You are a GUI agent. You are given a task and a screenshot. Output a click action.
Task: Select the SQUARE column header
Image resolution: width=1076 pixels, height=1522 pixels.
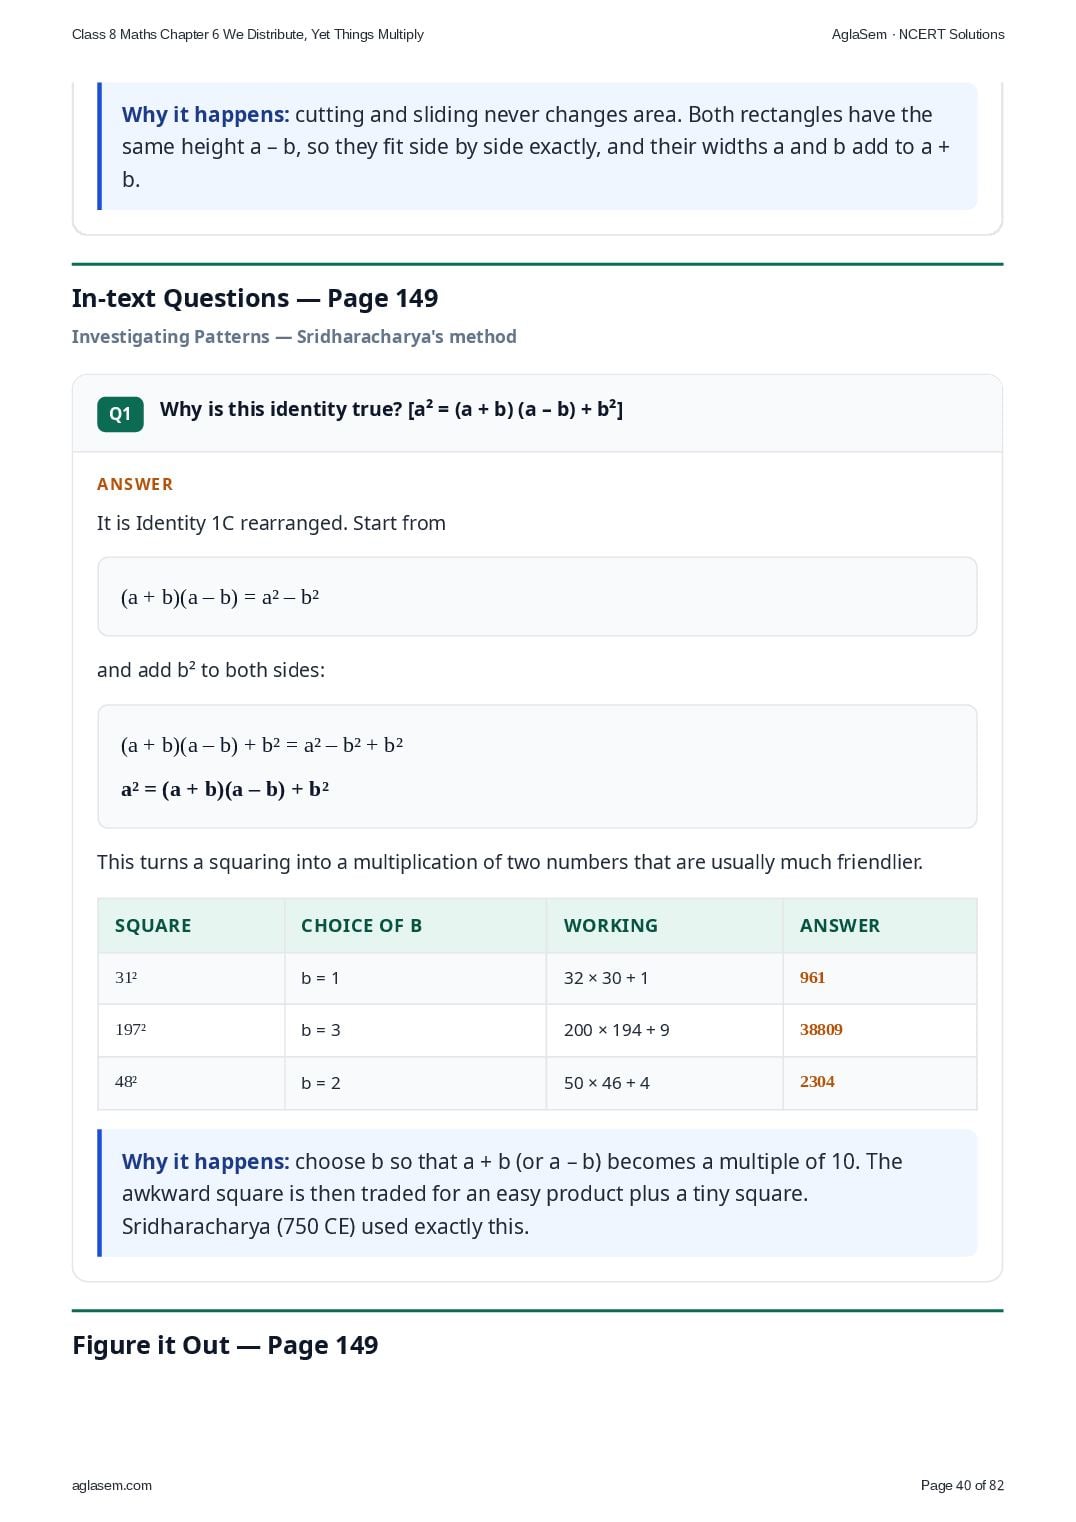point(153,926)
